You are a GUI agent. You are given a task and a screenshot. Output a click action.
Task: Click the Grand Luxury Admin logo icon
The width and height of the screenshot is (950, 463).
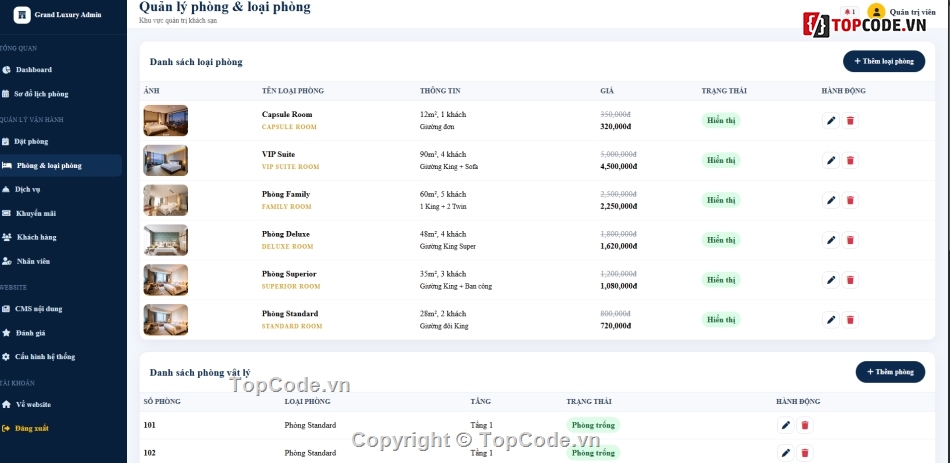(x=22, y=15)
